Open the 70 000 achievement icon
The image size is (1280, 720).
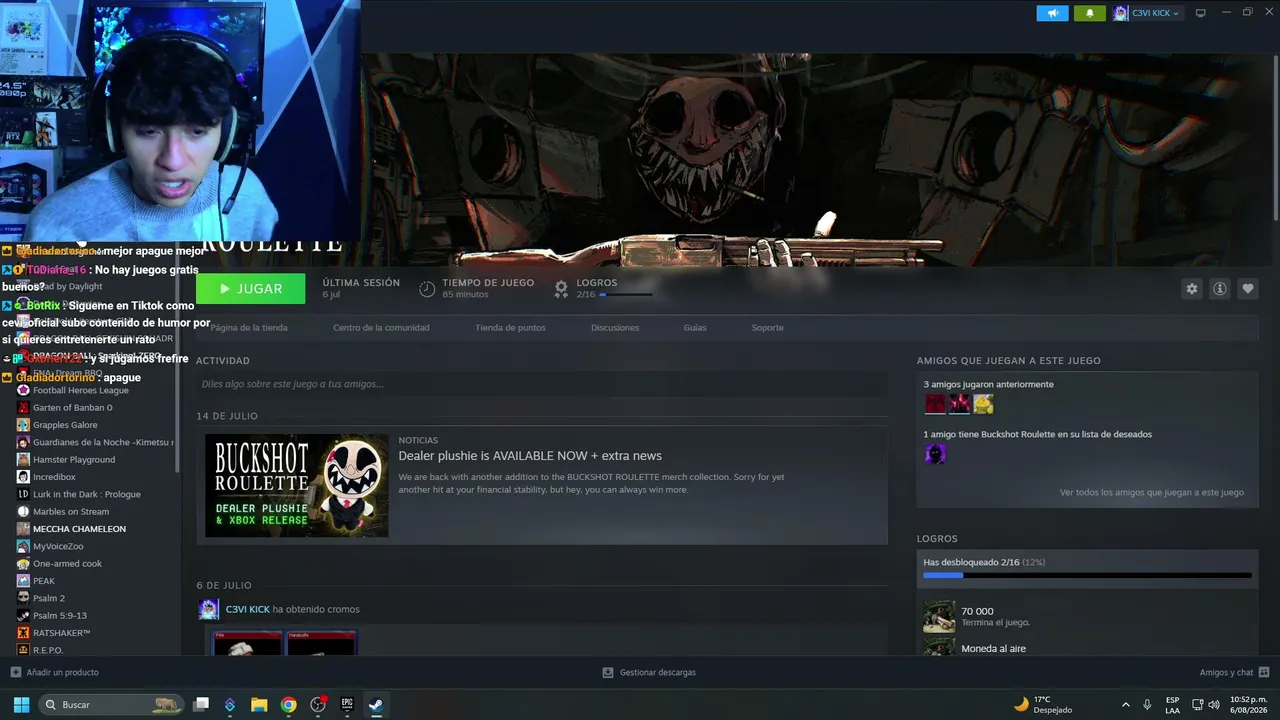[939, 616]
